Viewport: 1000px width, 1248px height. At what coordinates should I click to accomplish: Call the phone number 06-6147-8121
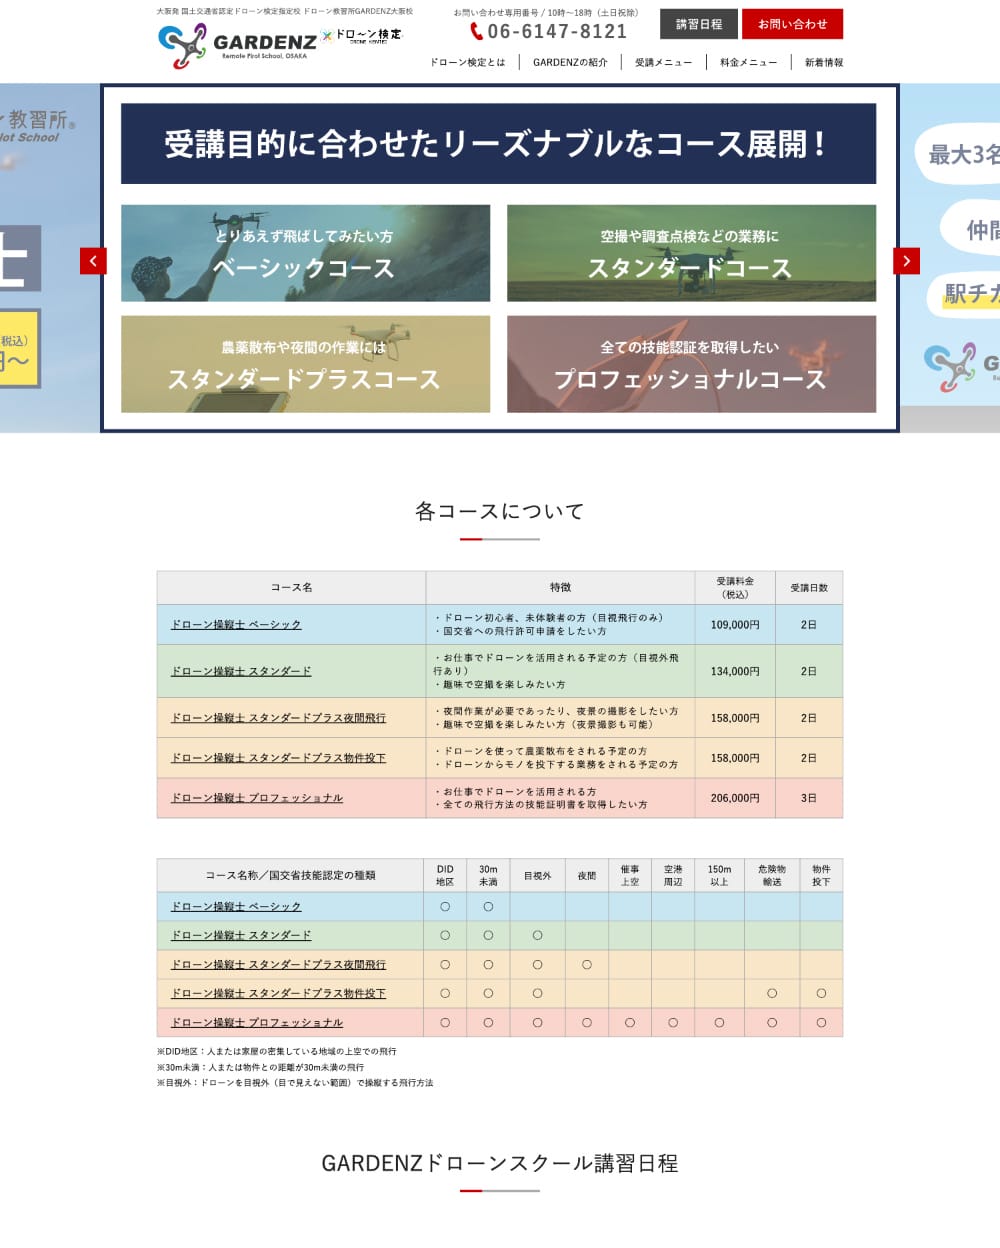coord(557,32)
